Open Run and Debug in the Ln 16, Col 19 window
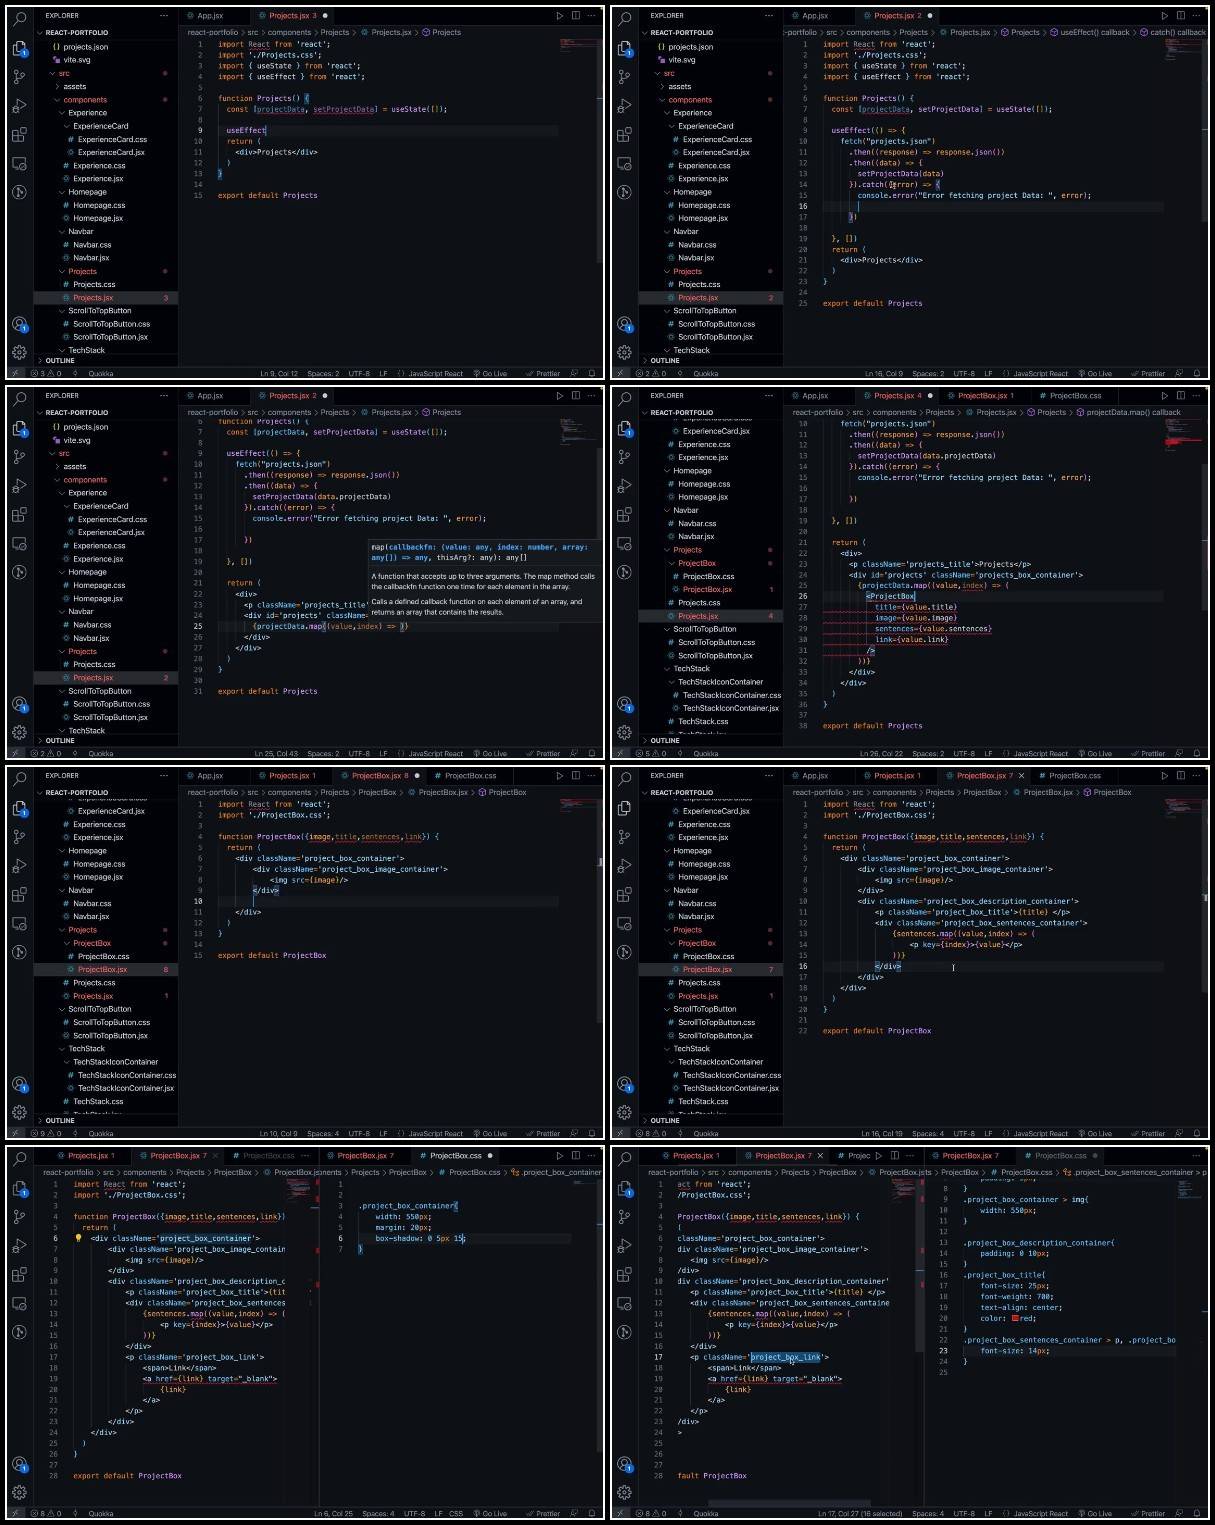Viewport: 1215px width, 1525px height. (x=624, y=865)
